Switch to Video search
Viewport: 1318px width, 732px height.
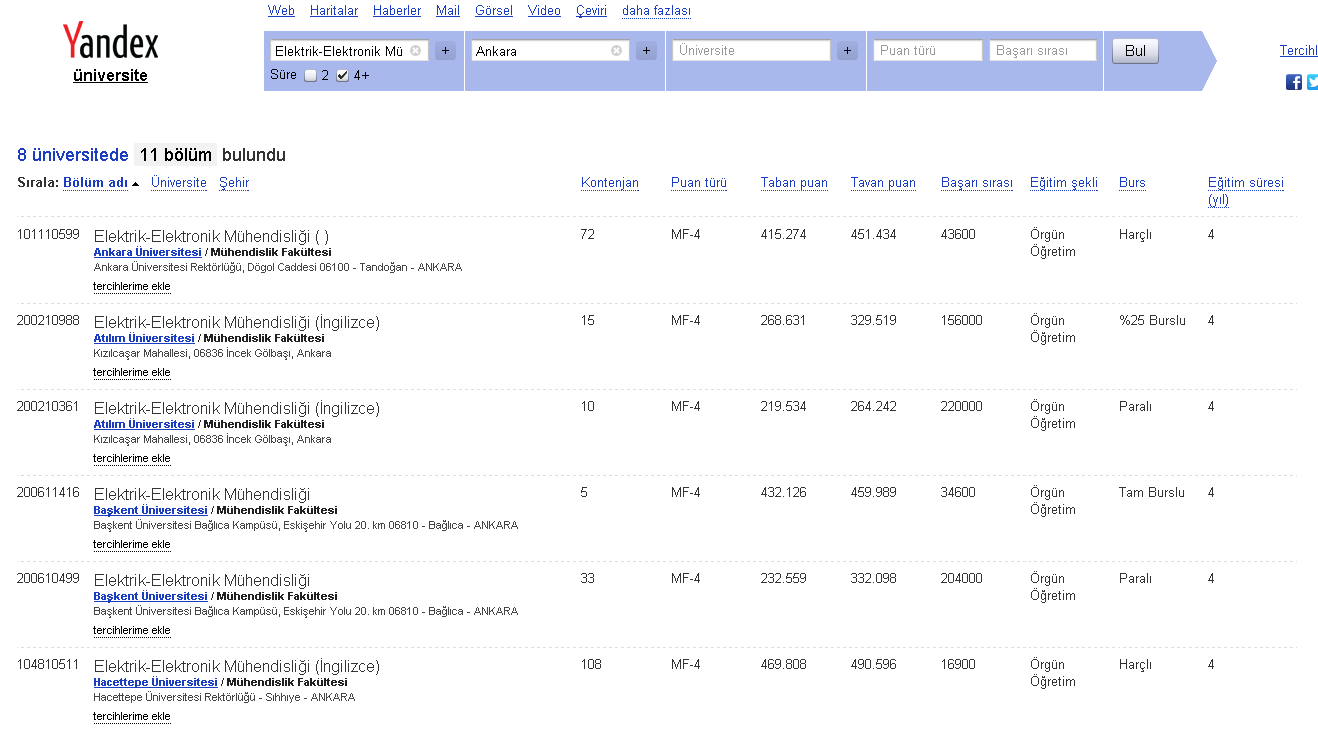(544, 11)
